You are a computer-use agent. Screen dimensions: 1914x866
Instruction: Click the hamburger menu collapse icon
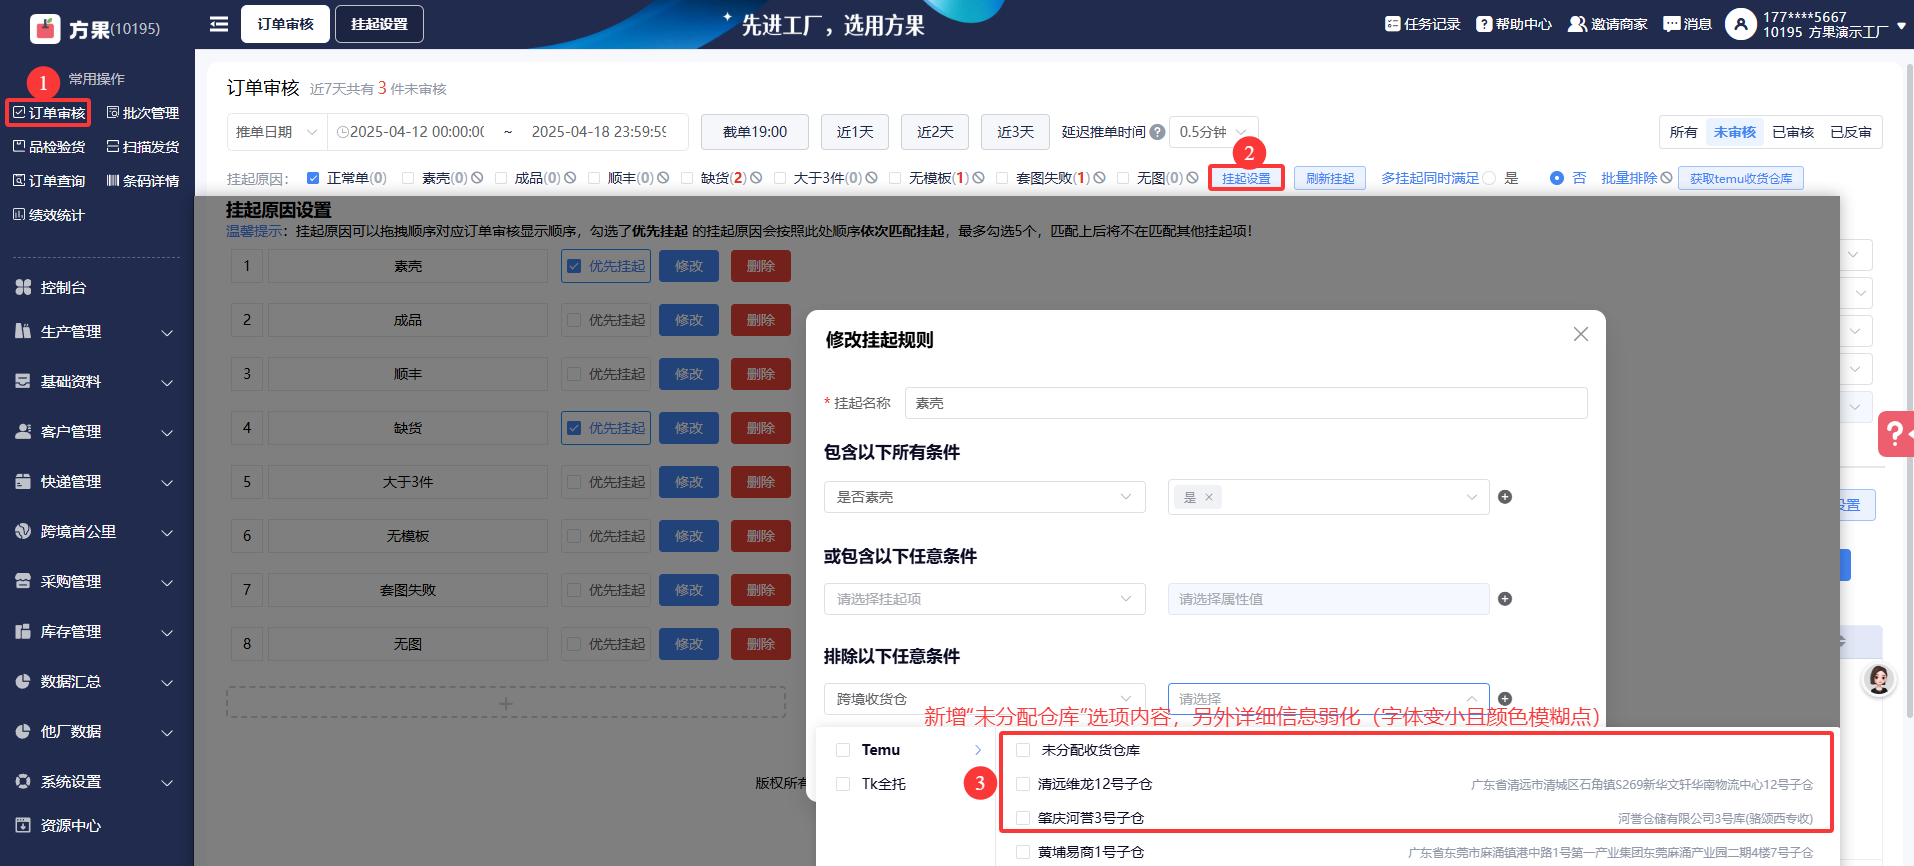219,24
